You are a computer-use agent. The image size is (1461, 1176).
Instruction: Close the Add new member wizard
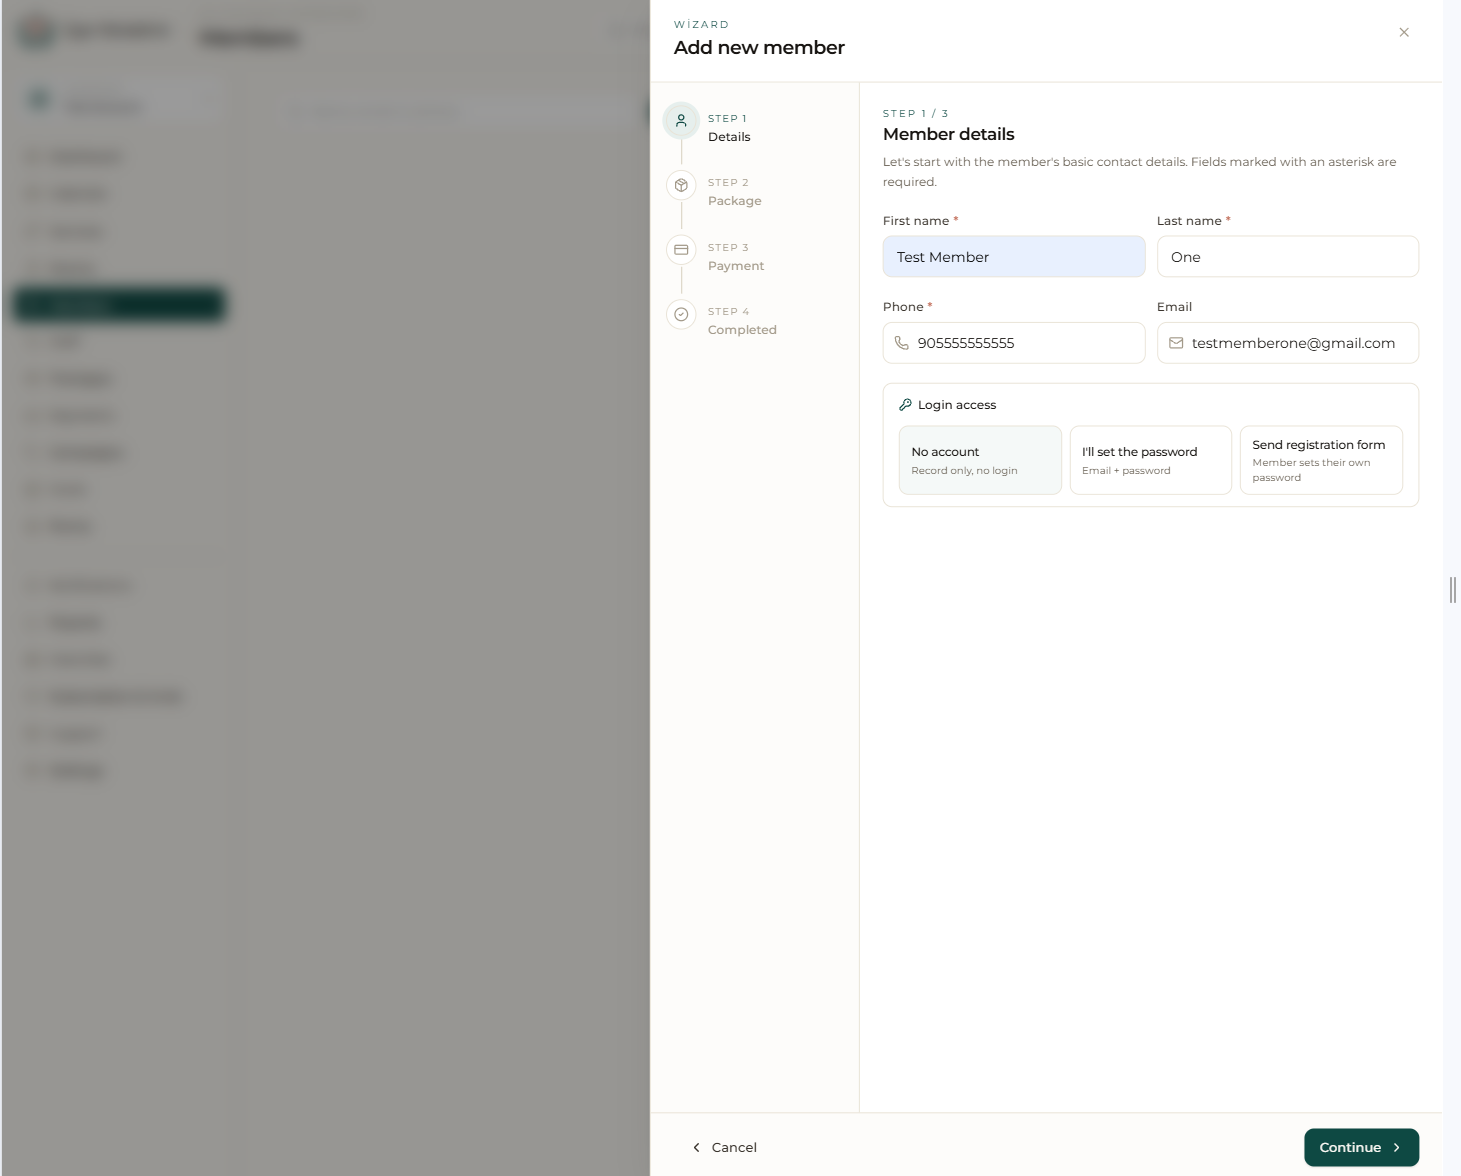tap(1404, 32)
